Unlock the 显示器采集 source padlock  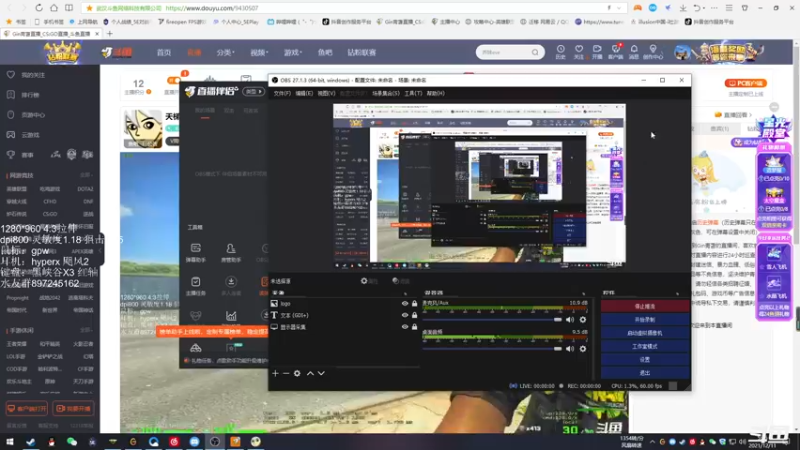(414, 327)
